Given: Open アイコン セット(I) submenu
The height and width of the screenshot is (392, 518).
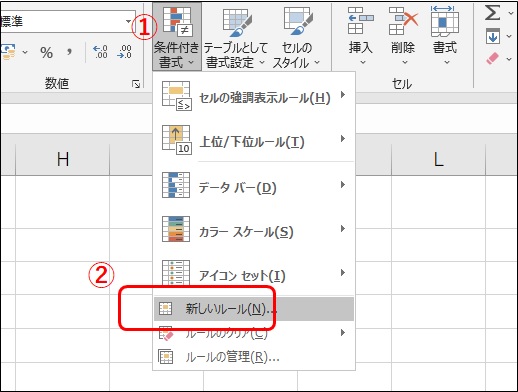Looking at the screenshot, I should point(254,274).
